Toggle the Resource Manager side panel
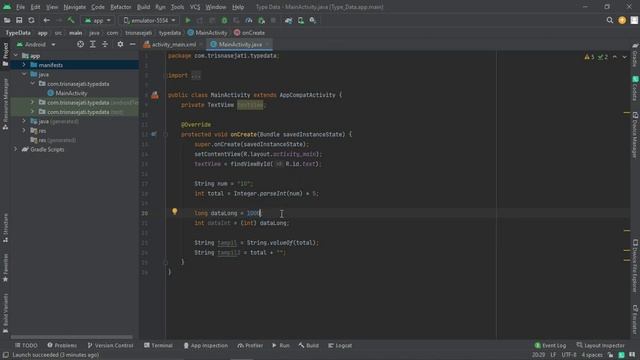The image size is (640, 360). click(5, 104)
